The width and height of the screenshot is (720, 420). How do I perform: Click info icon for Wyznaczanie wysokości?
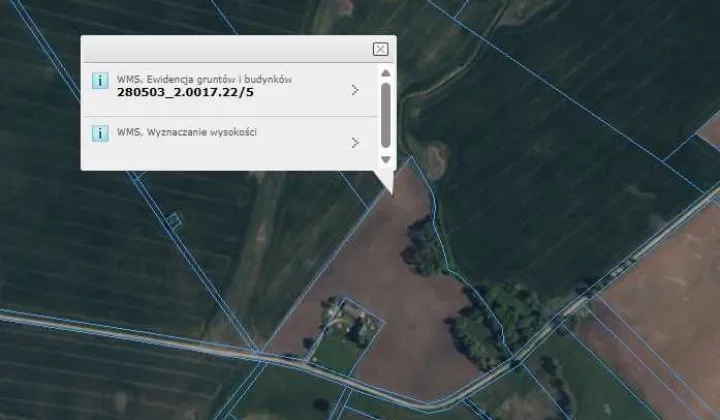(x=100, y=134)
